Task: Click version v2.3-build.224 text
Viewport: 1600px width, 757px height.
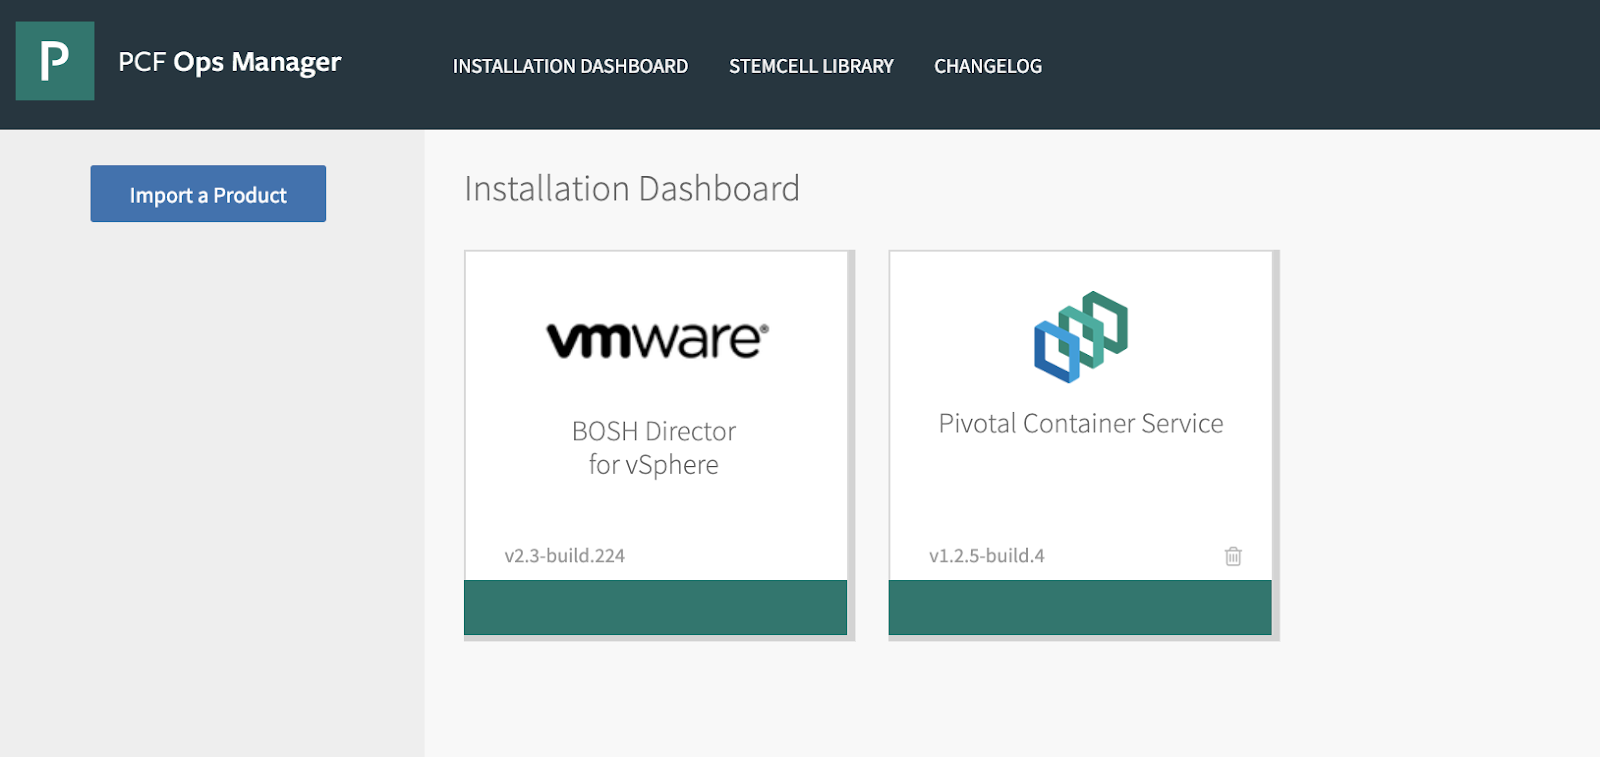Action: click(565, 556)
